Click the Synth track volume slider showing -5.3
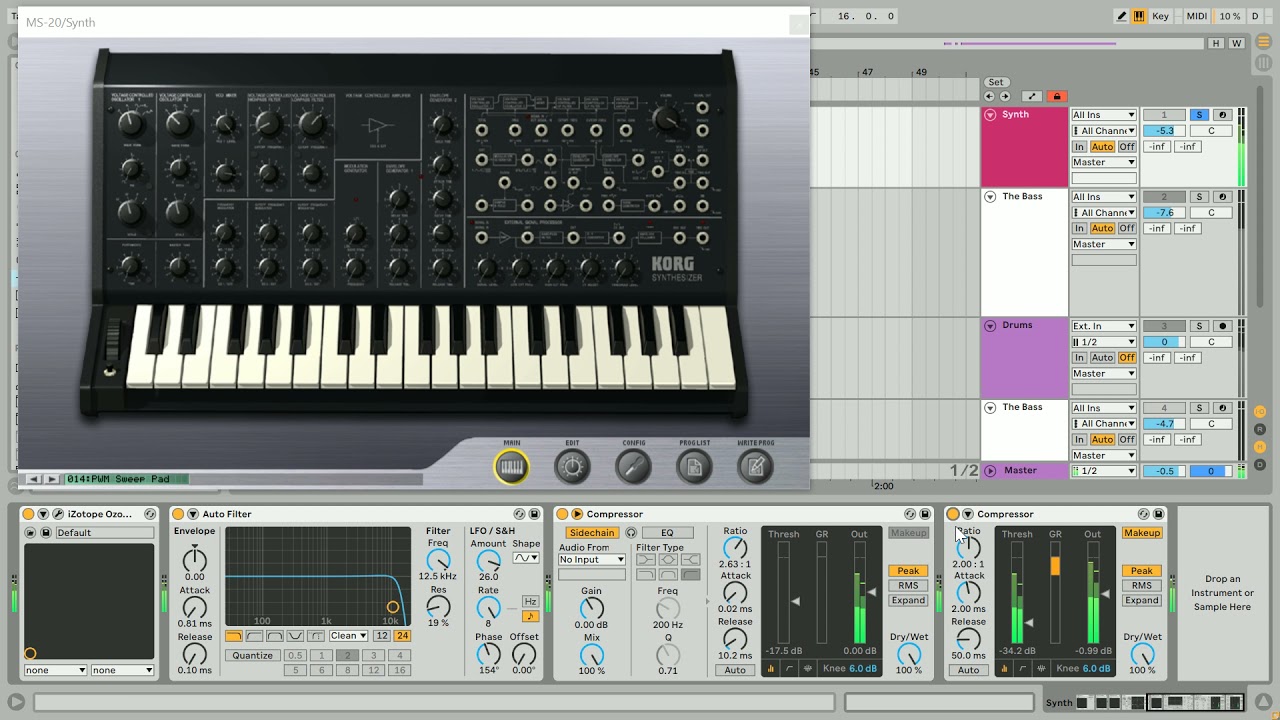This screenshot has height=720, width=1280. pos(1164,131)
